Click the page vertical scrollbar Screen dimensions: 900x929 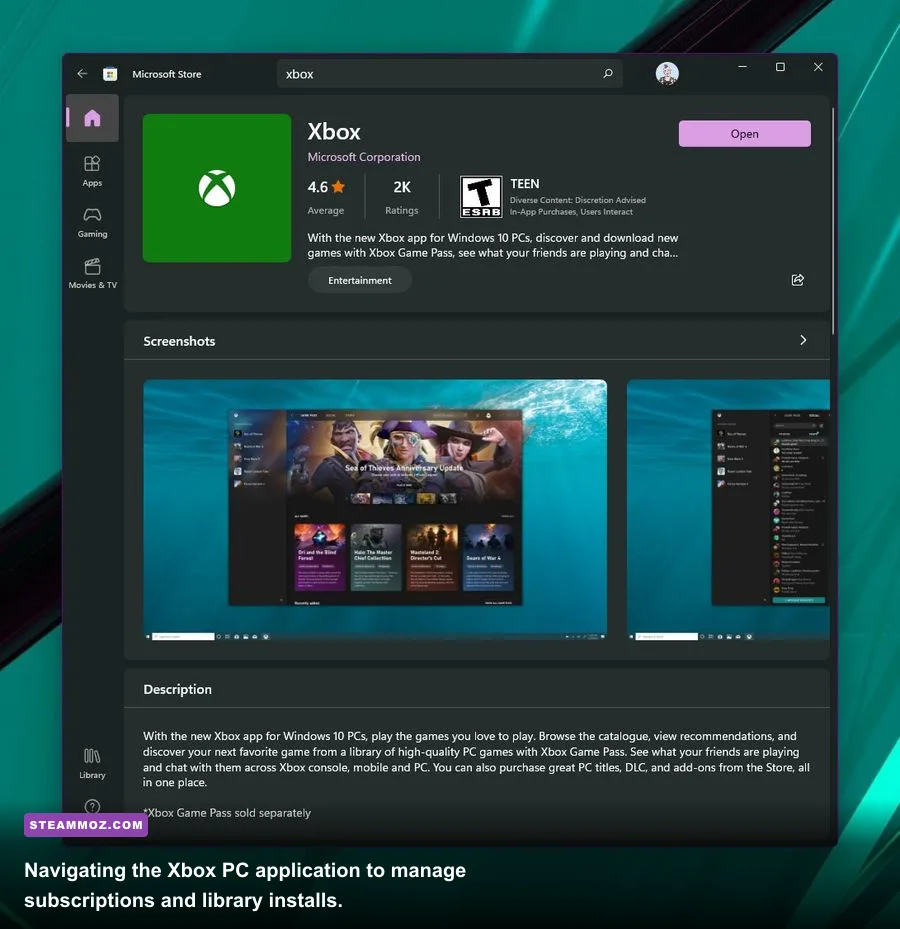tap(833, 220)
